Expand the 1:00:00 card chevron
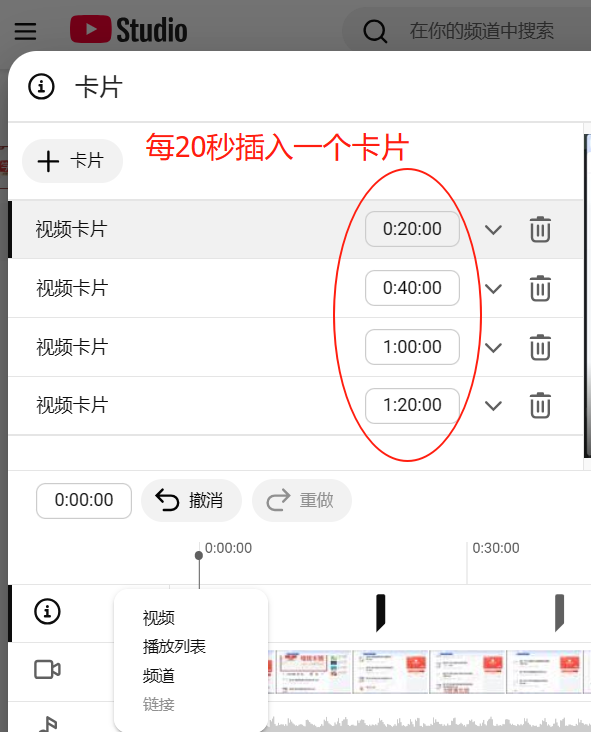This screenshot has height=732, width=591. click(x=493, y=347)
